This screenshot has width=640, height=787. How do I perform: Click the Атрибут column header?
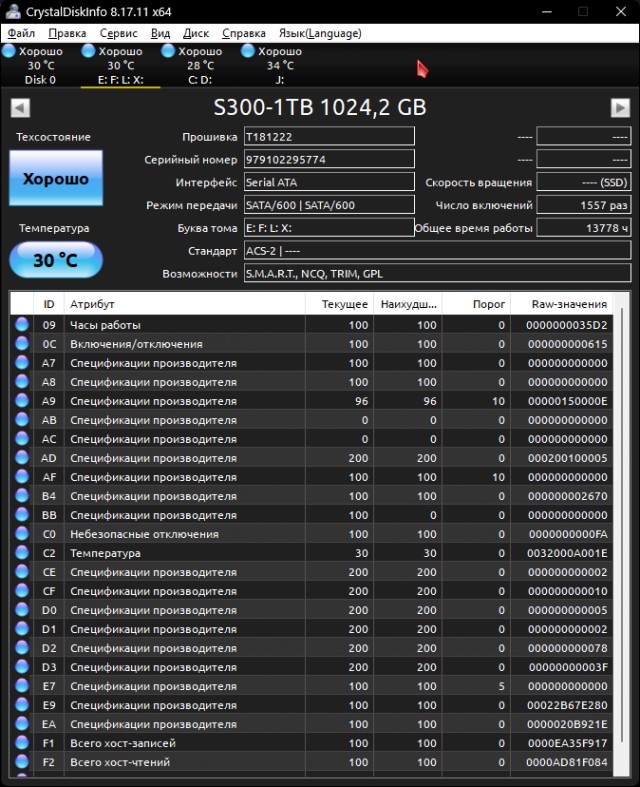click(184, 304)
